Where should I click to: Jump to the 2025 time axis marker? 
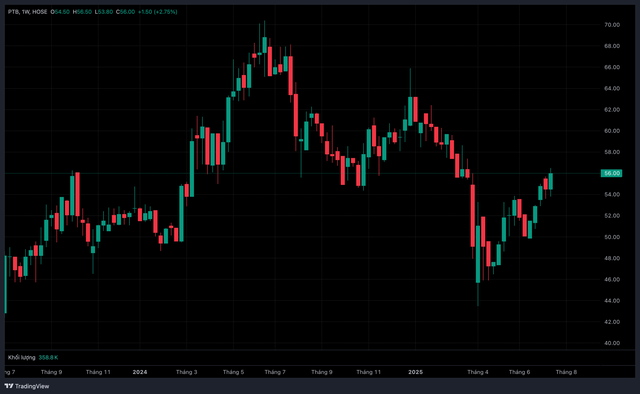(x=416, y=372)
